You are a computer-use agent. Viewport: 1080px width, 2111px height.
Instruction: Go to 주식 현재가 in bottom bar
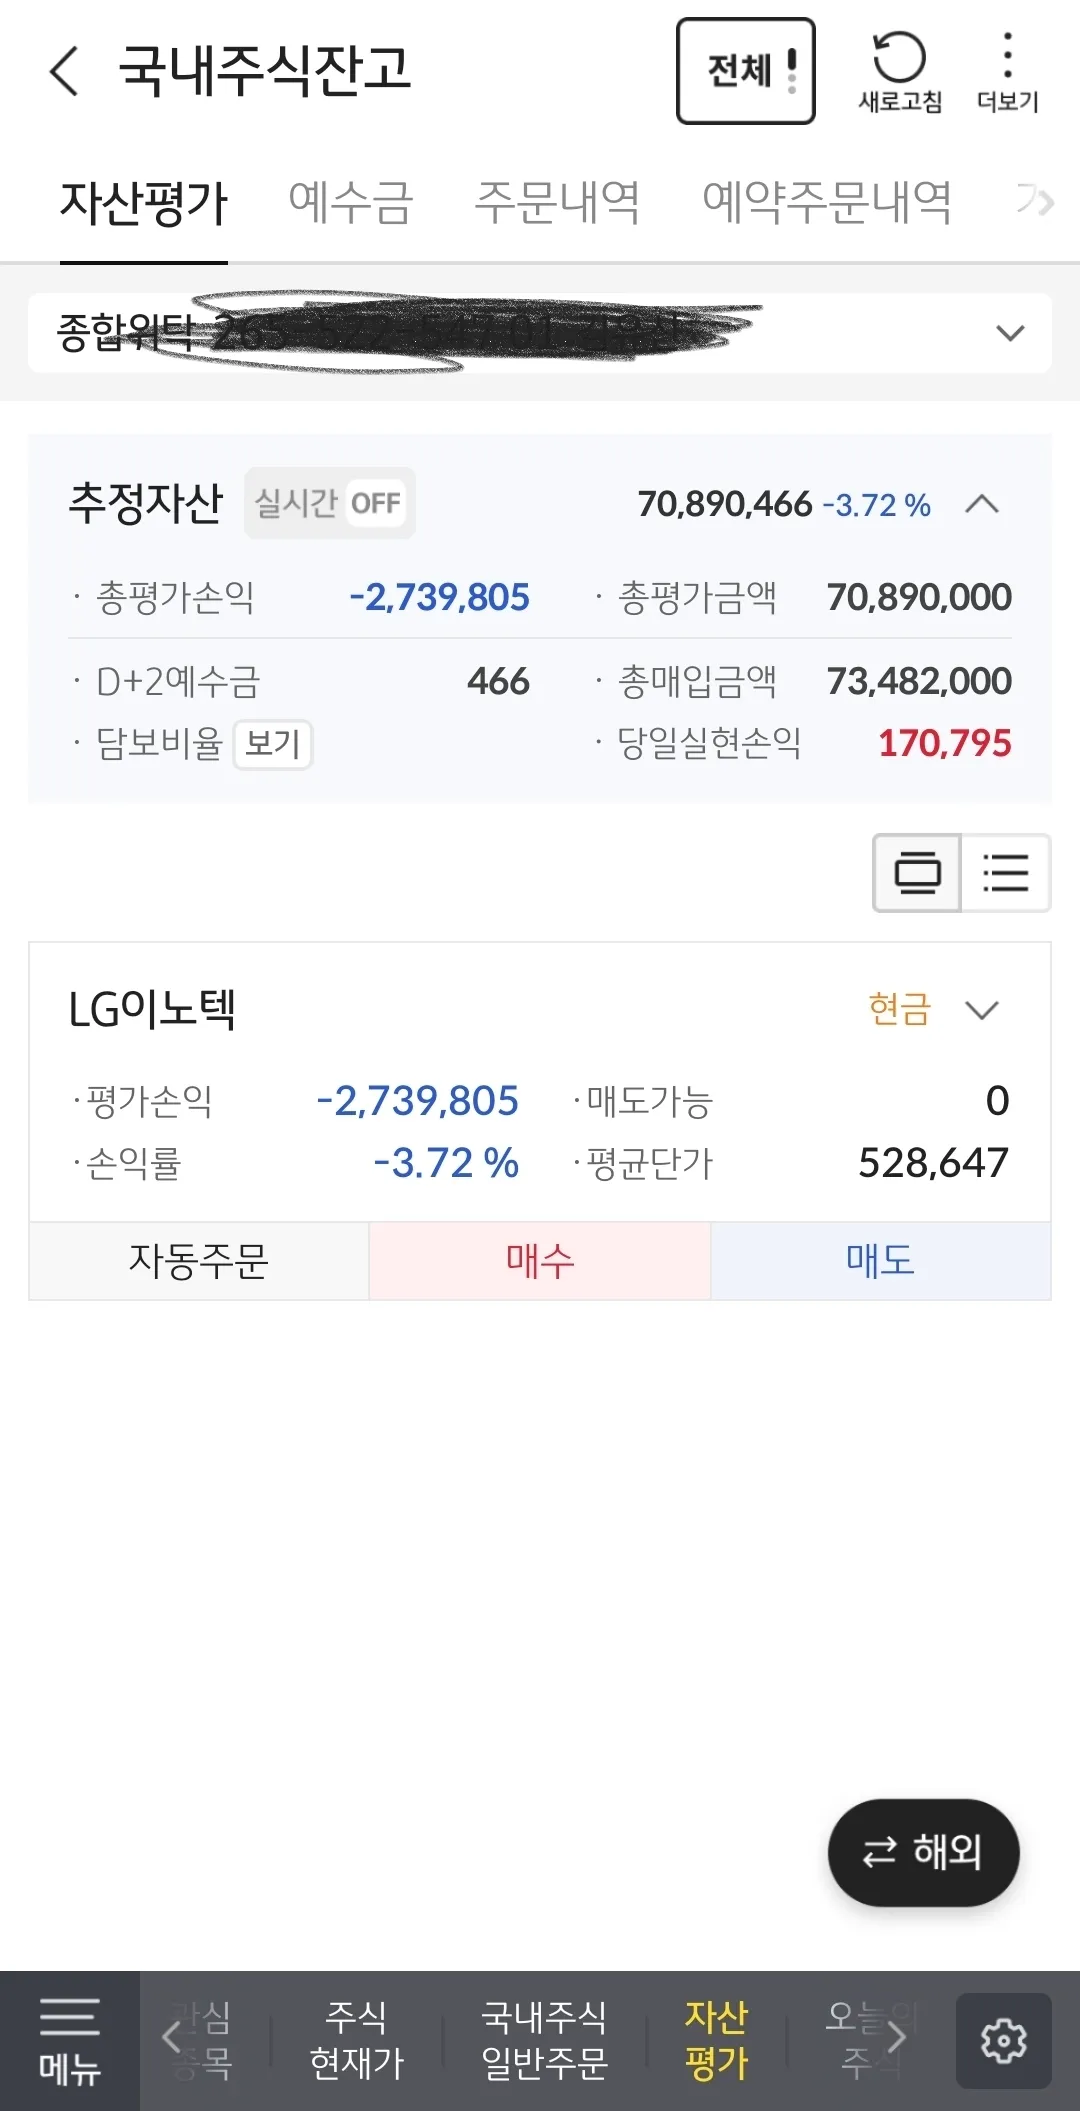click(357, 2041)
